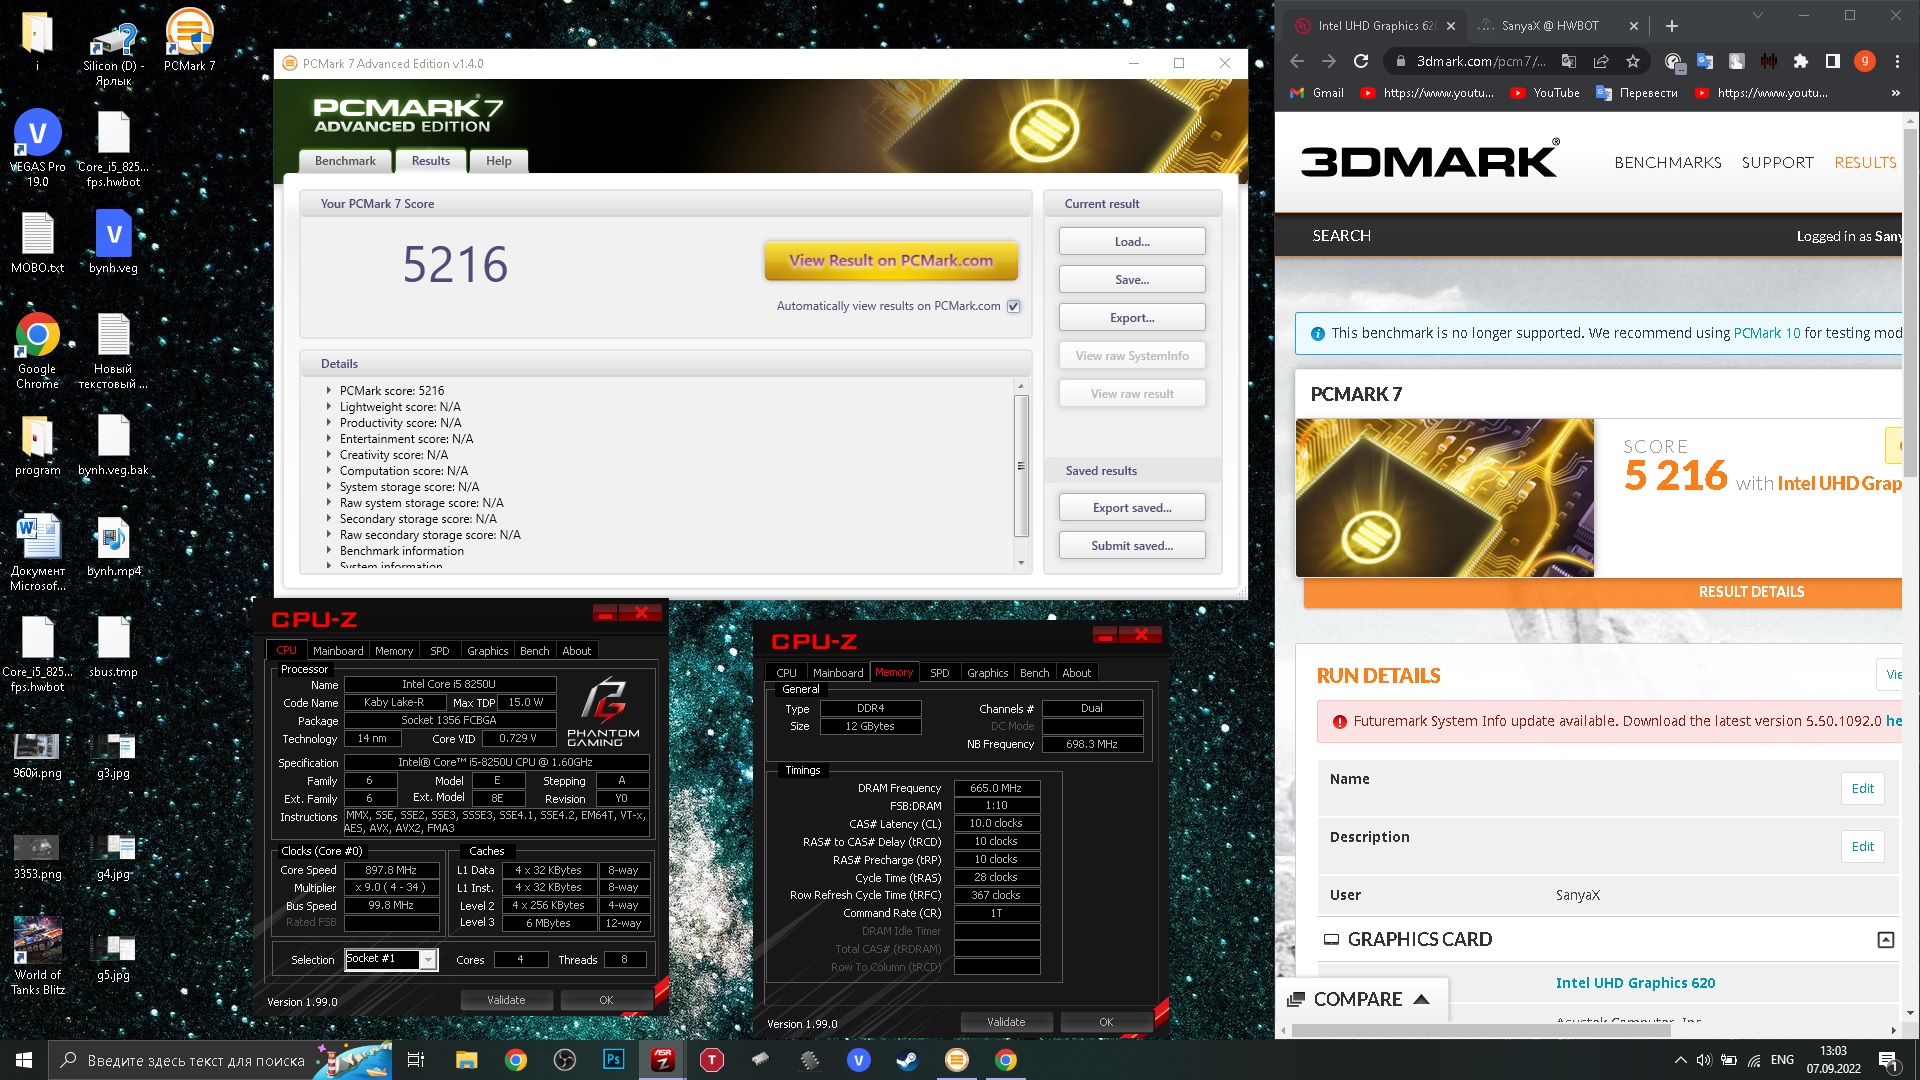This screenshot has height=1080, width=1920.
Task: Click the Windows Start button
Action: tap(24, 1060)
